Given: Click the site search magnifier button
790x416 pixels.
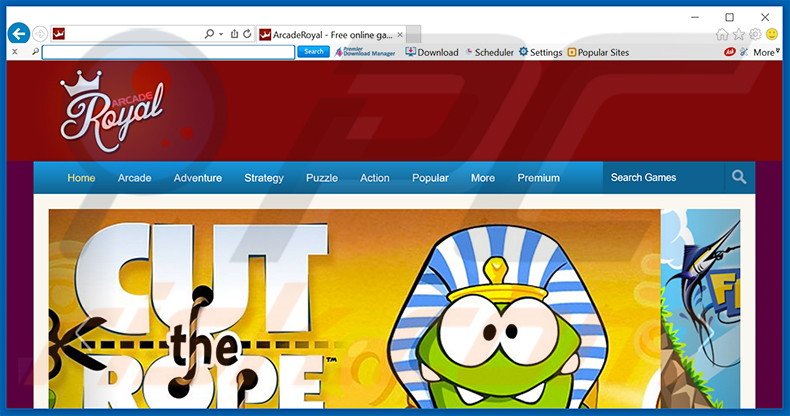Looking at the screenshot, I should coord(740,177).
